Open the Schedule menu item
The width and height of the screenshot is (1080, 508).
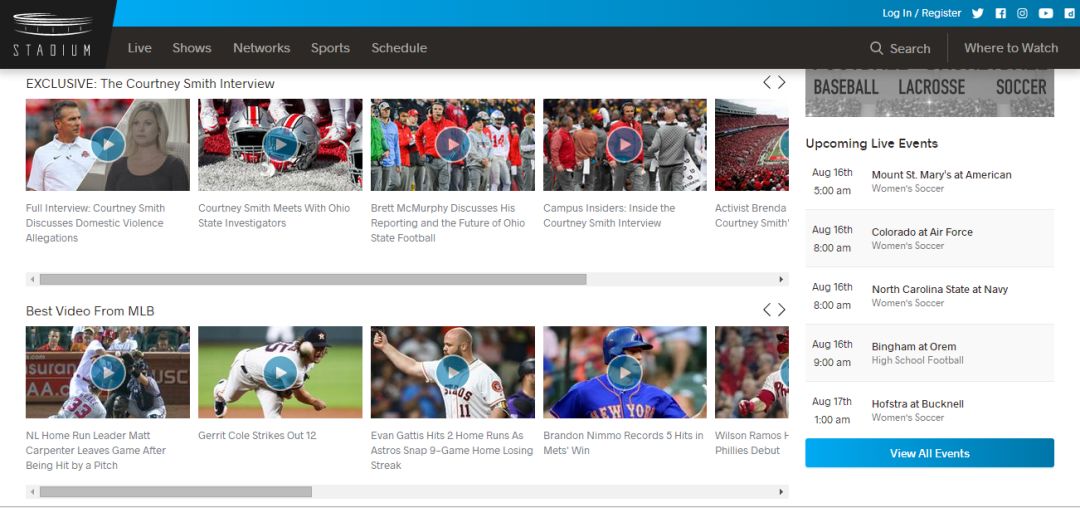pos(399,48)
